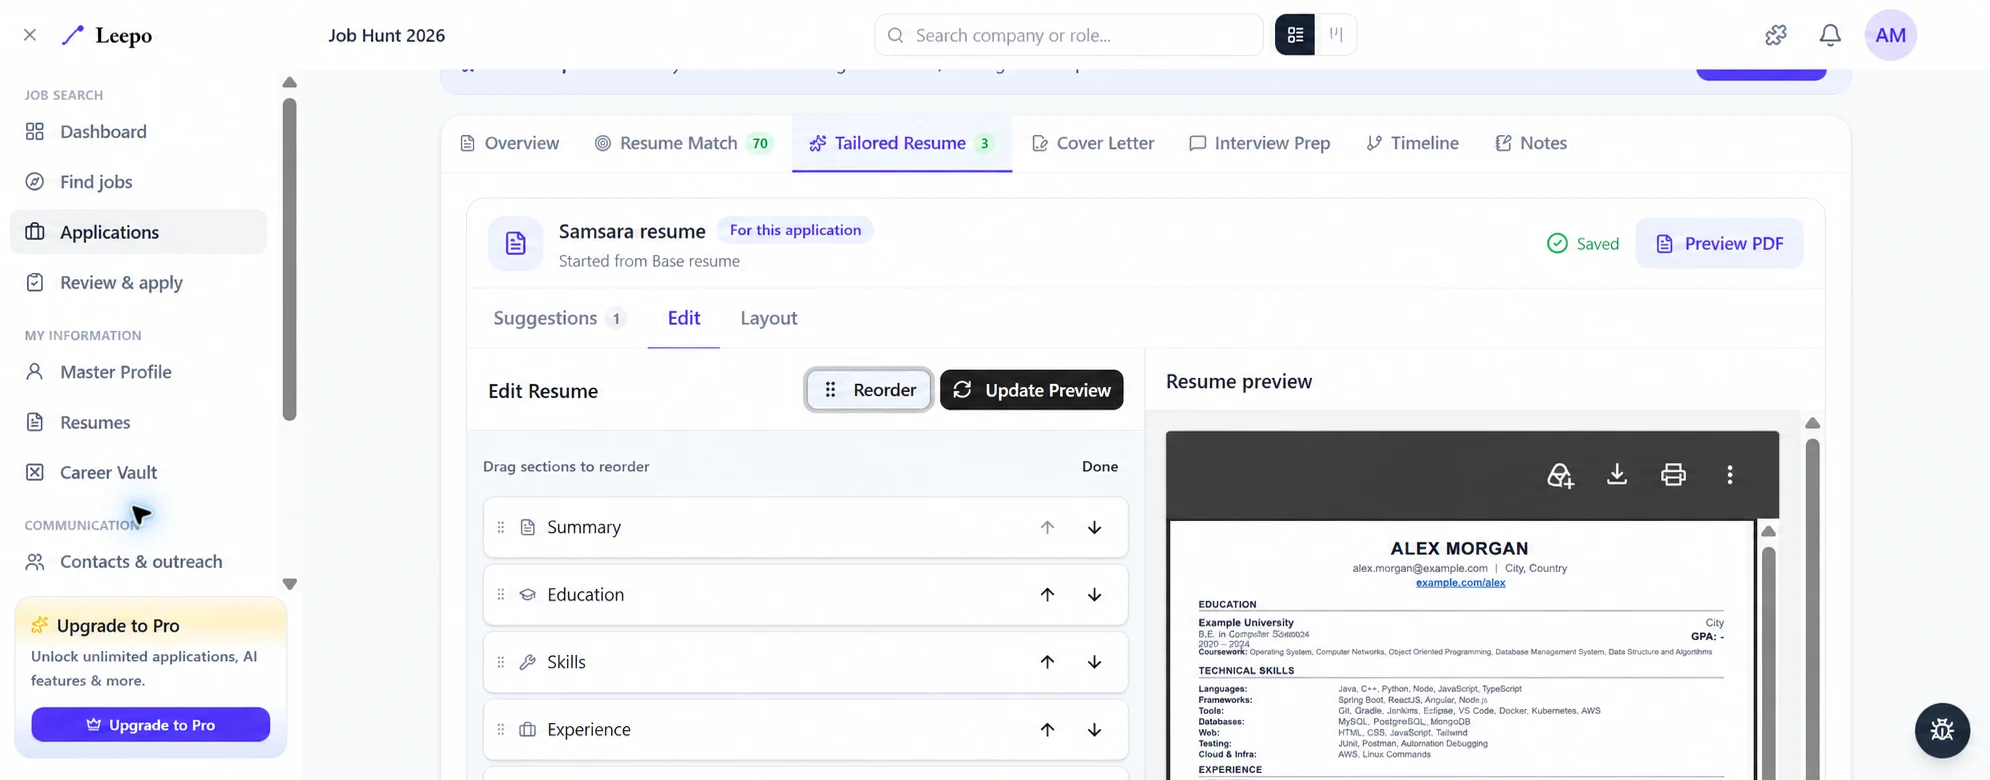Move the Experience section up
The height and width of the screenshot is (780, 1990).
(1047, 730)
